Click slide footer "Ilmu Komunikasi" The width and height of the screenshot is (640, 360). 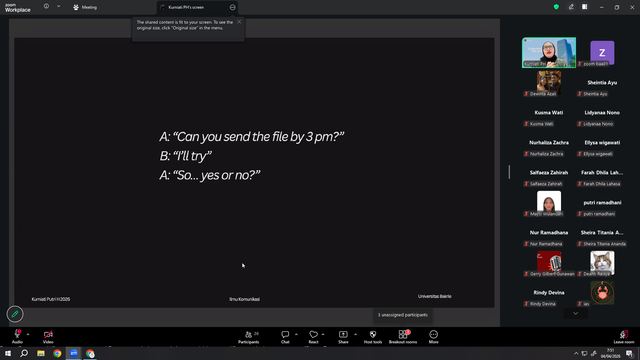pyautogui.click(x=244, y=299)
